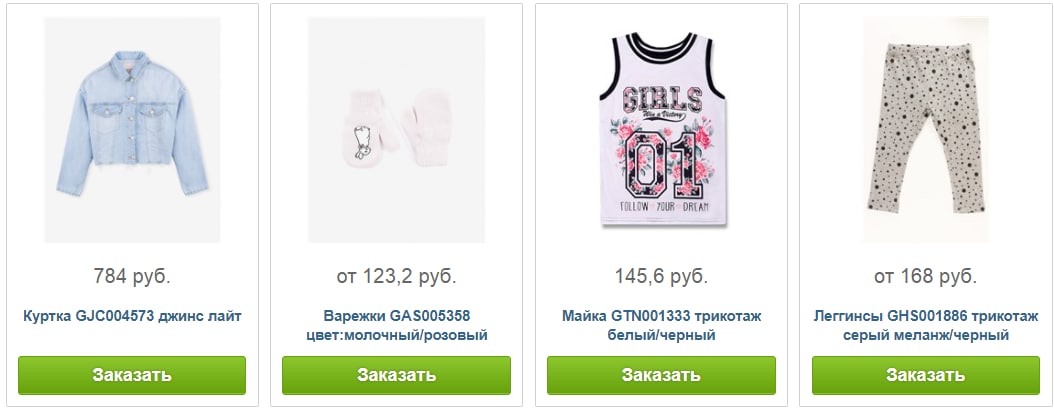1054x408 pixels.
Task: Open the polka dot leggings image
Action: point(926,130)
